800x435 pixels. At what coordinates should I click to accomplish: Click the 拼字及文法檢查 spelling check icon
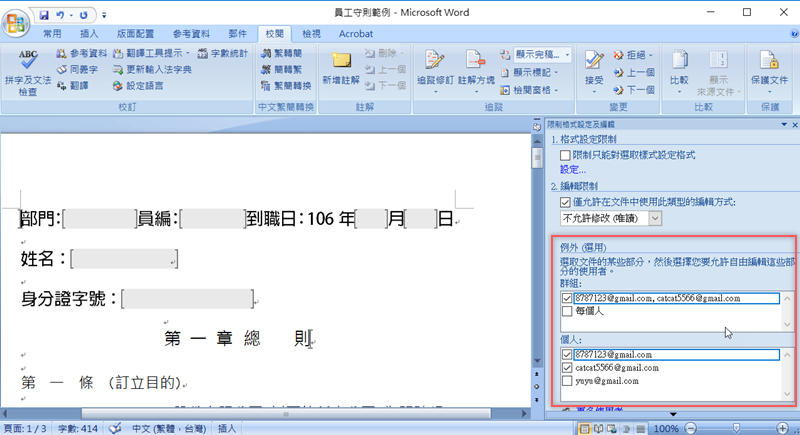click(x=27, y=59)
